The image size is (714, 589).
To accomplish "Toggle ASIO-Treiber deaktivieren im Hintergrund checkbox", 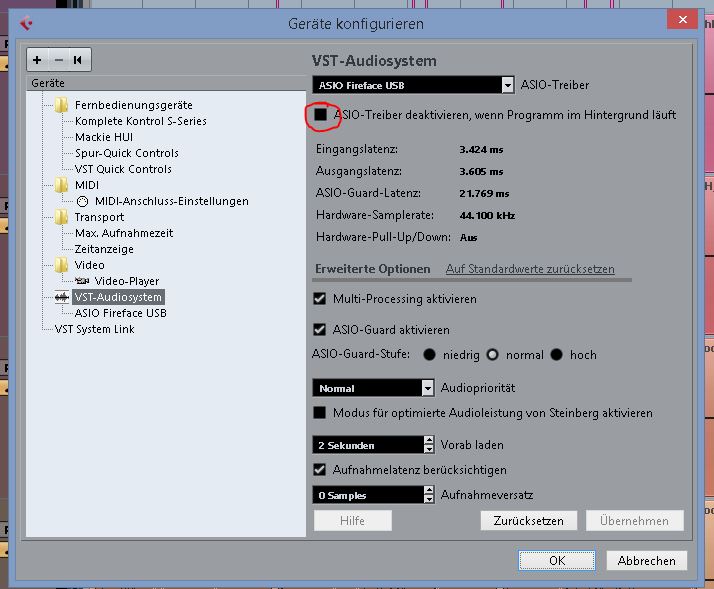I will 321,114.
